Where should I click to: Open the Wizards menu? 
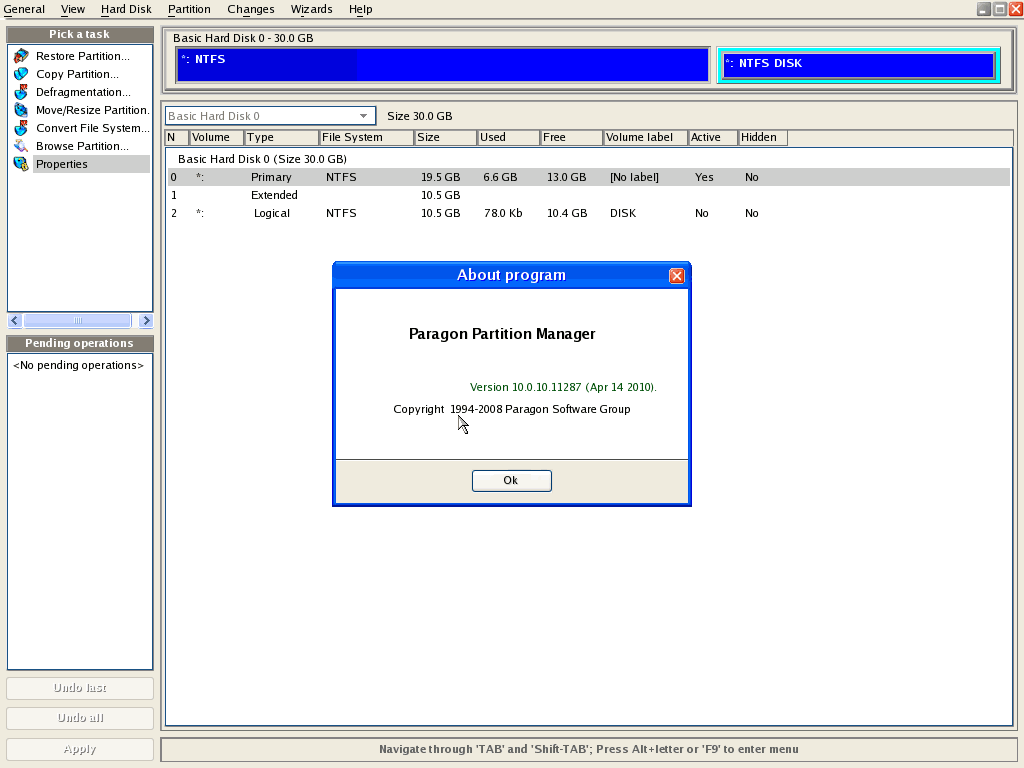[312, 9]
